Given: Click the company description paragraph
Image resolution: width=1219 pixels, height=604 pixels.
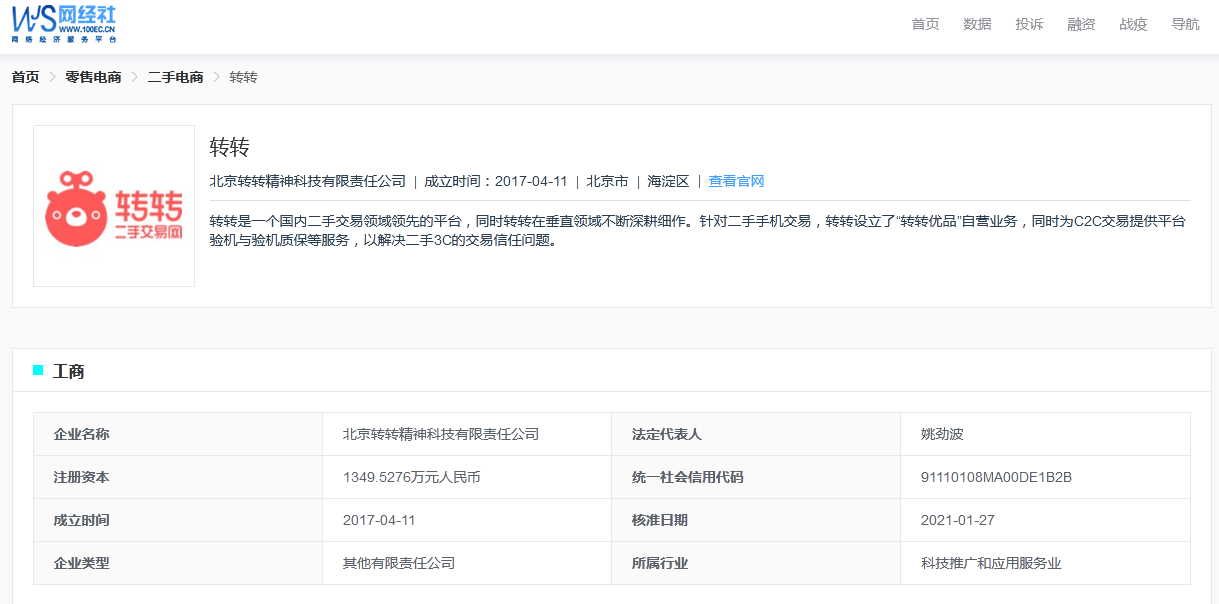Looking at the screenshot, I should (x=698, y=230).
